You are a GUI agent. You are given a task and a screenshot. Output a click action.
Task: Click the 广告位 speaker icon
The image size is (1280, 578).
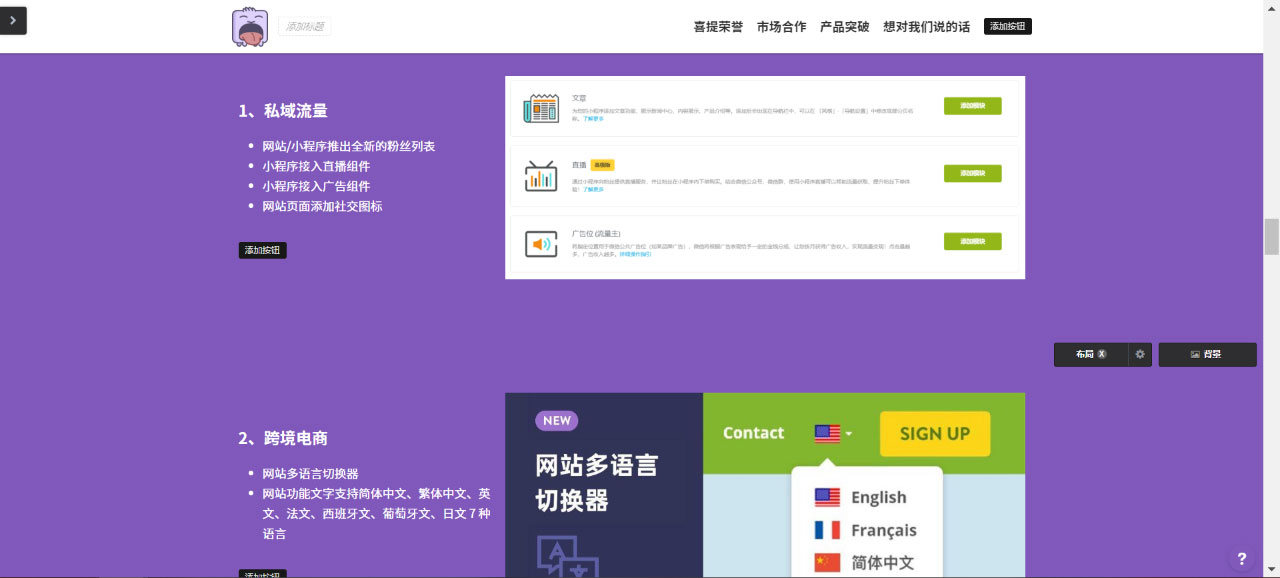[541, 244]
